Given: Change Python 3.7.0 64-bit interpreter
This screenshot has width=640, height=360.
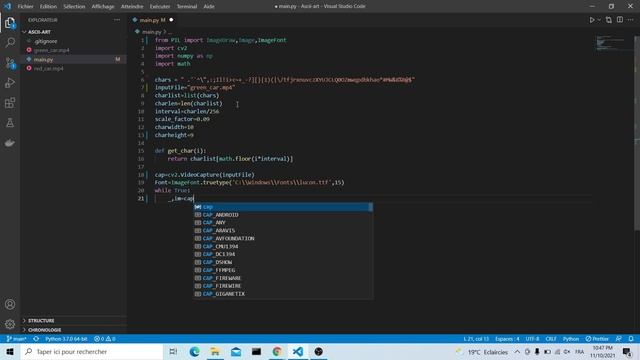Looking at the screenshot, I should point(66,339).
